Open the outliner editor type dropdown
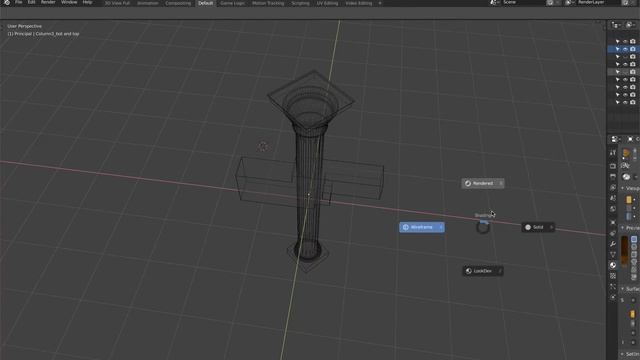The image size is (640, 360). pos(616,25)
